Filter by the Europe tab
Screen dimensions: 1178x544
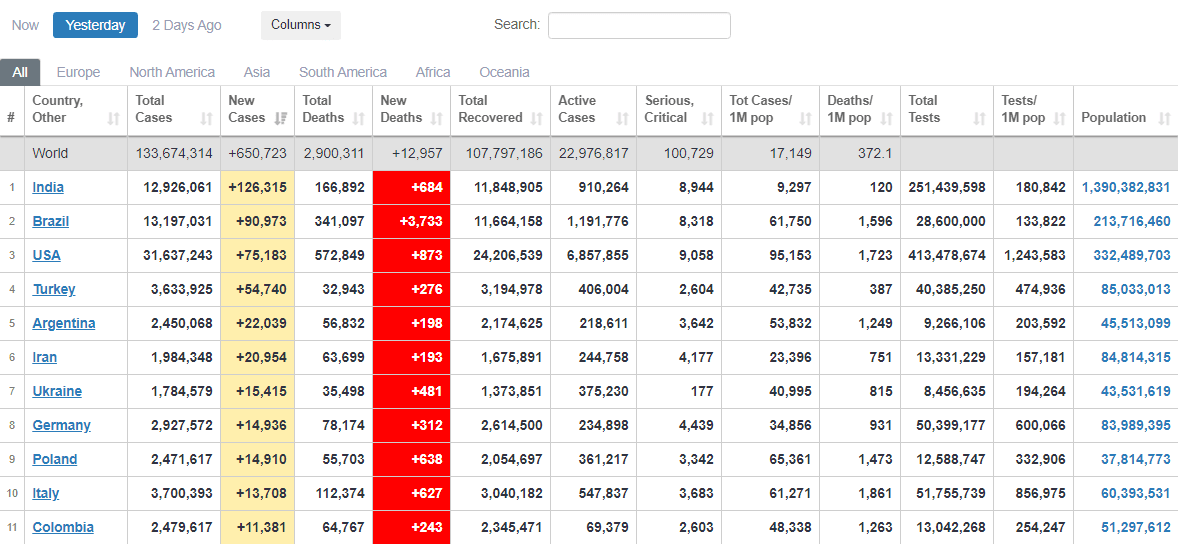[x=78, y=72]
